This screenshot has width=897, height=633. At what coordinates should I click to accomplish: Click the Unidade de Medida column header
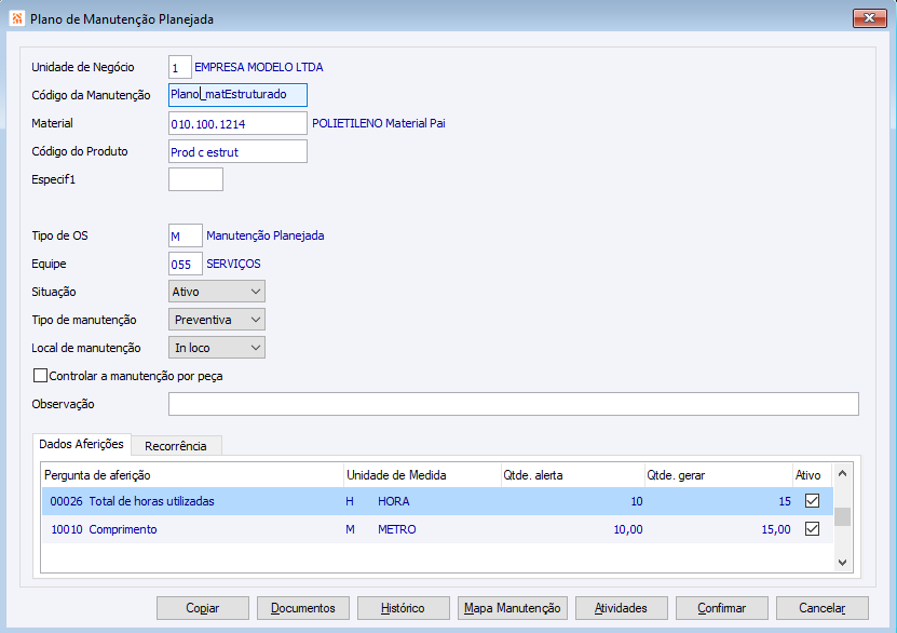[422, 475]
